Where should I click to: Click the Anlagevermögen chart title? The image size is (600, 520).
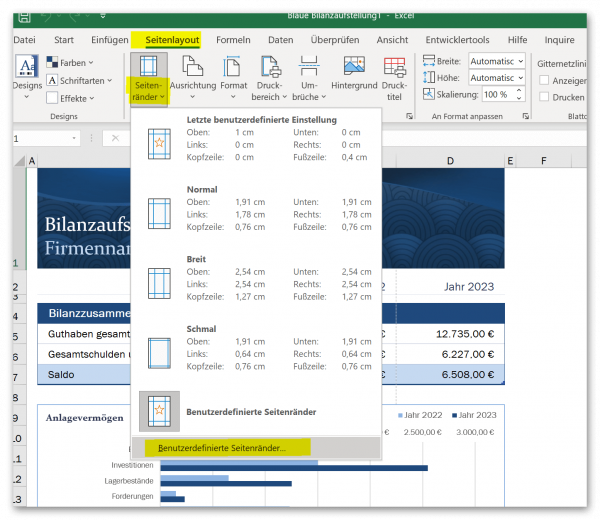85,418
